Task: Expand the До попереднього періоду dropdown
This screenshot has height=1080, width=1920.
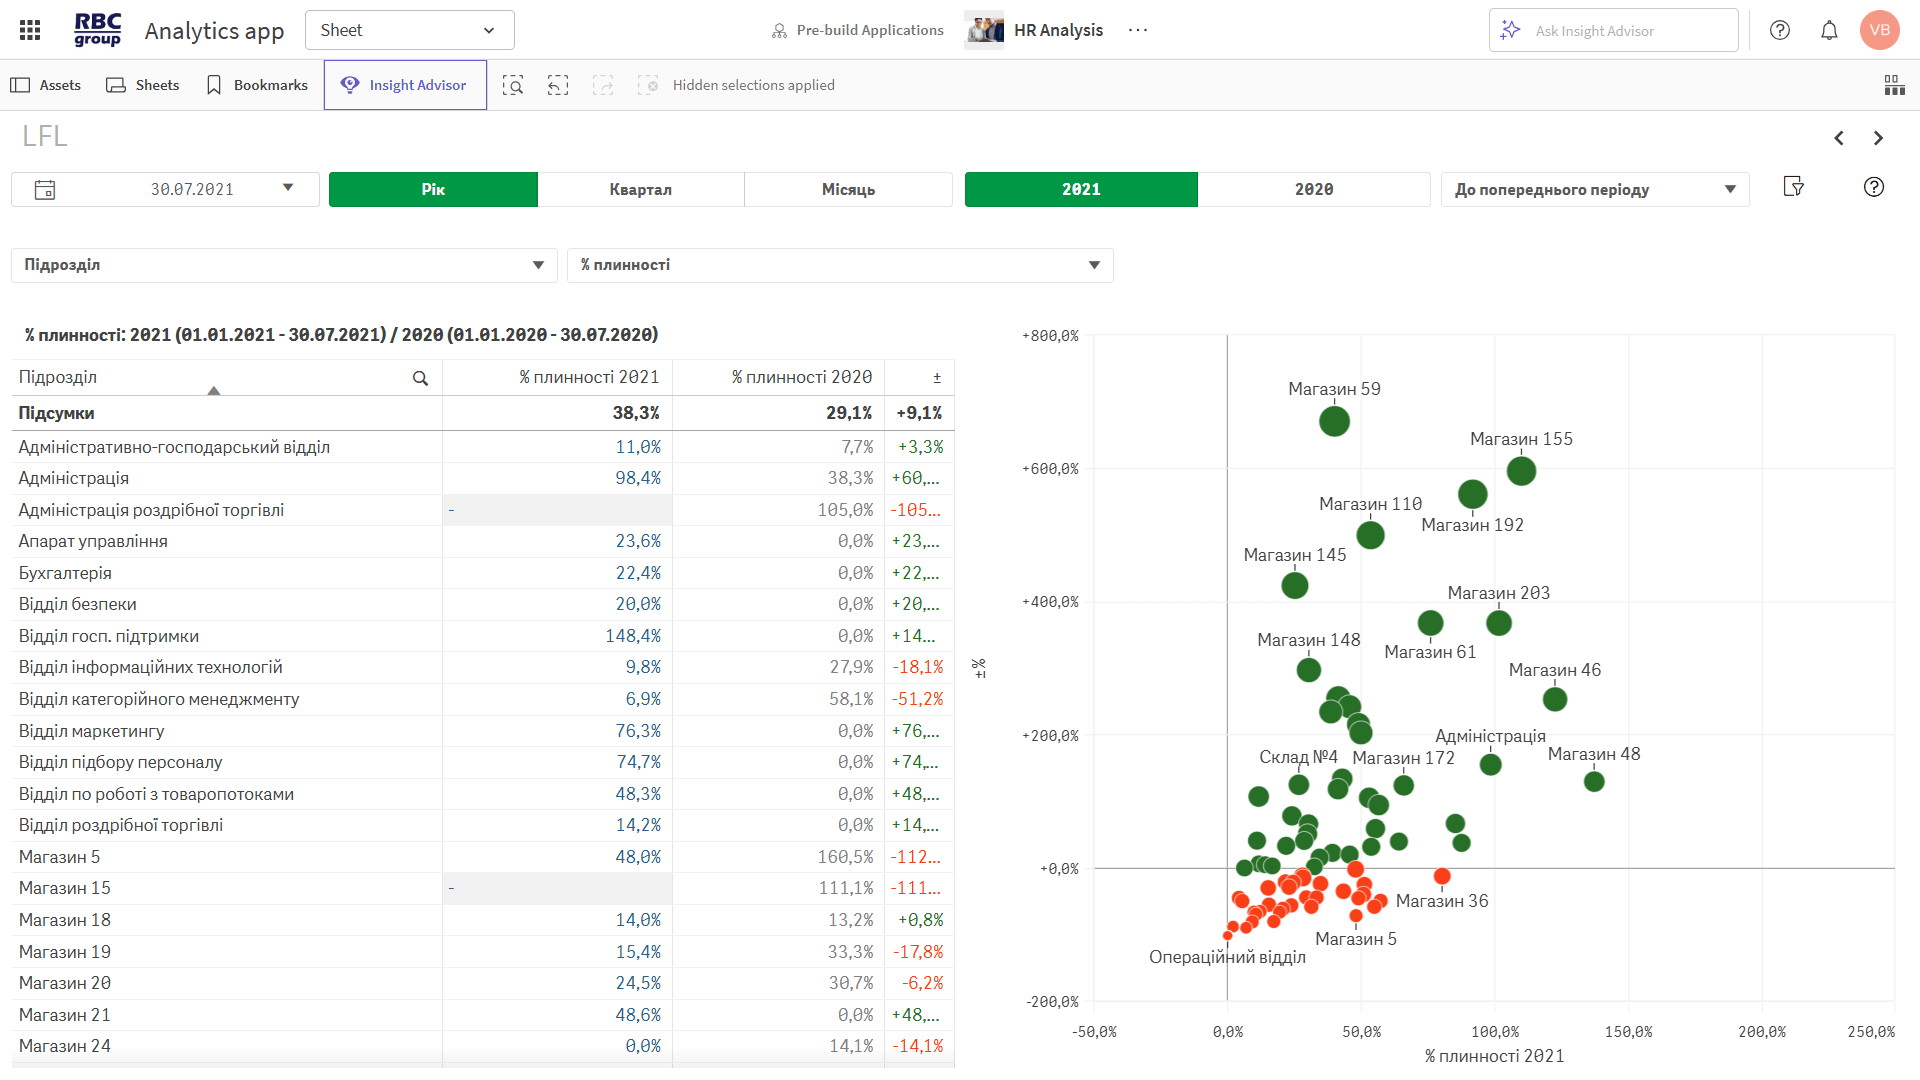Action: point(1594,189)
